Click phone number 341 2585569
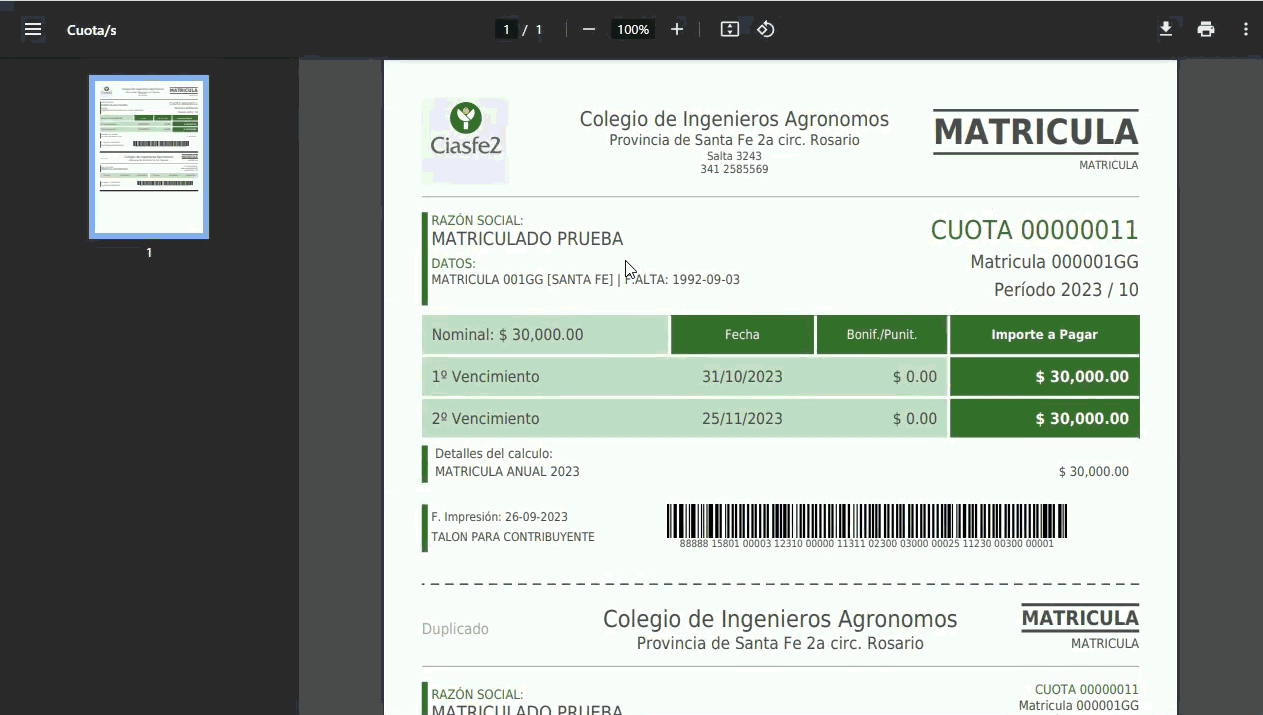Screen dimensions: 1263x715 [x=734, y=170]
